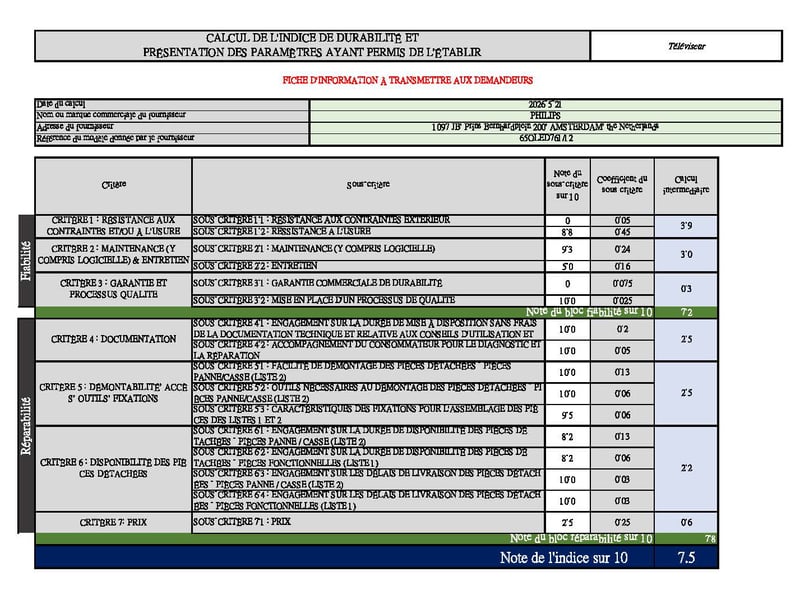This screenshot has width=800, height=600.
Task: Click 'CRITERE 6 : DISPONIBILITE DES PIECES DETACHEES' cell
Action: click(114, 468)
